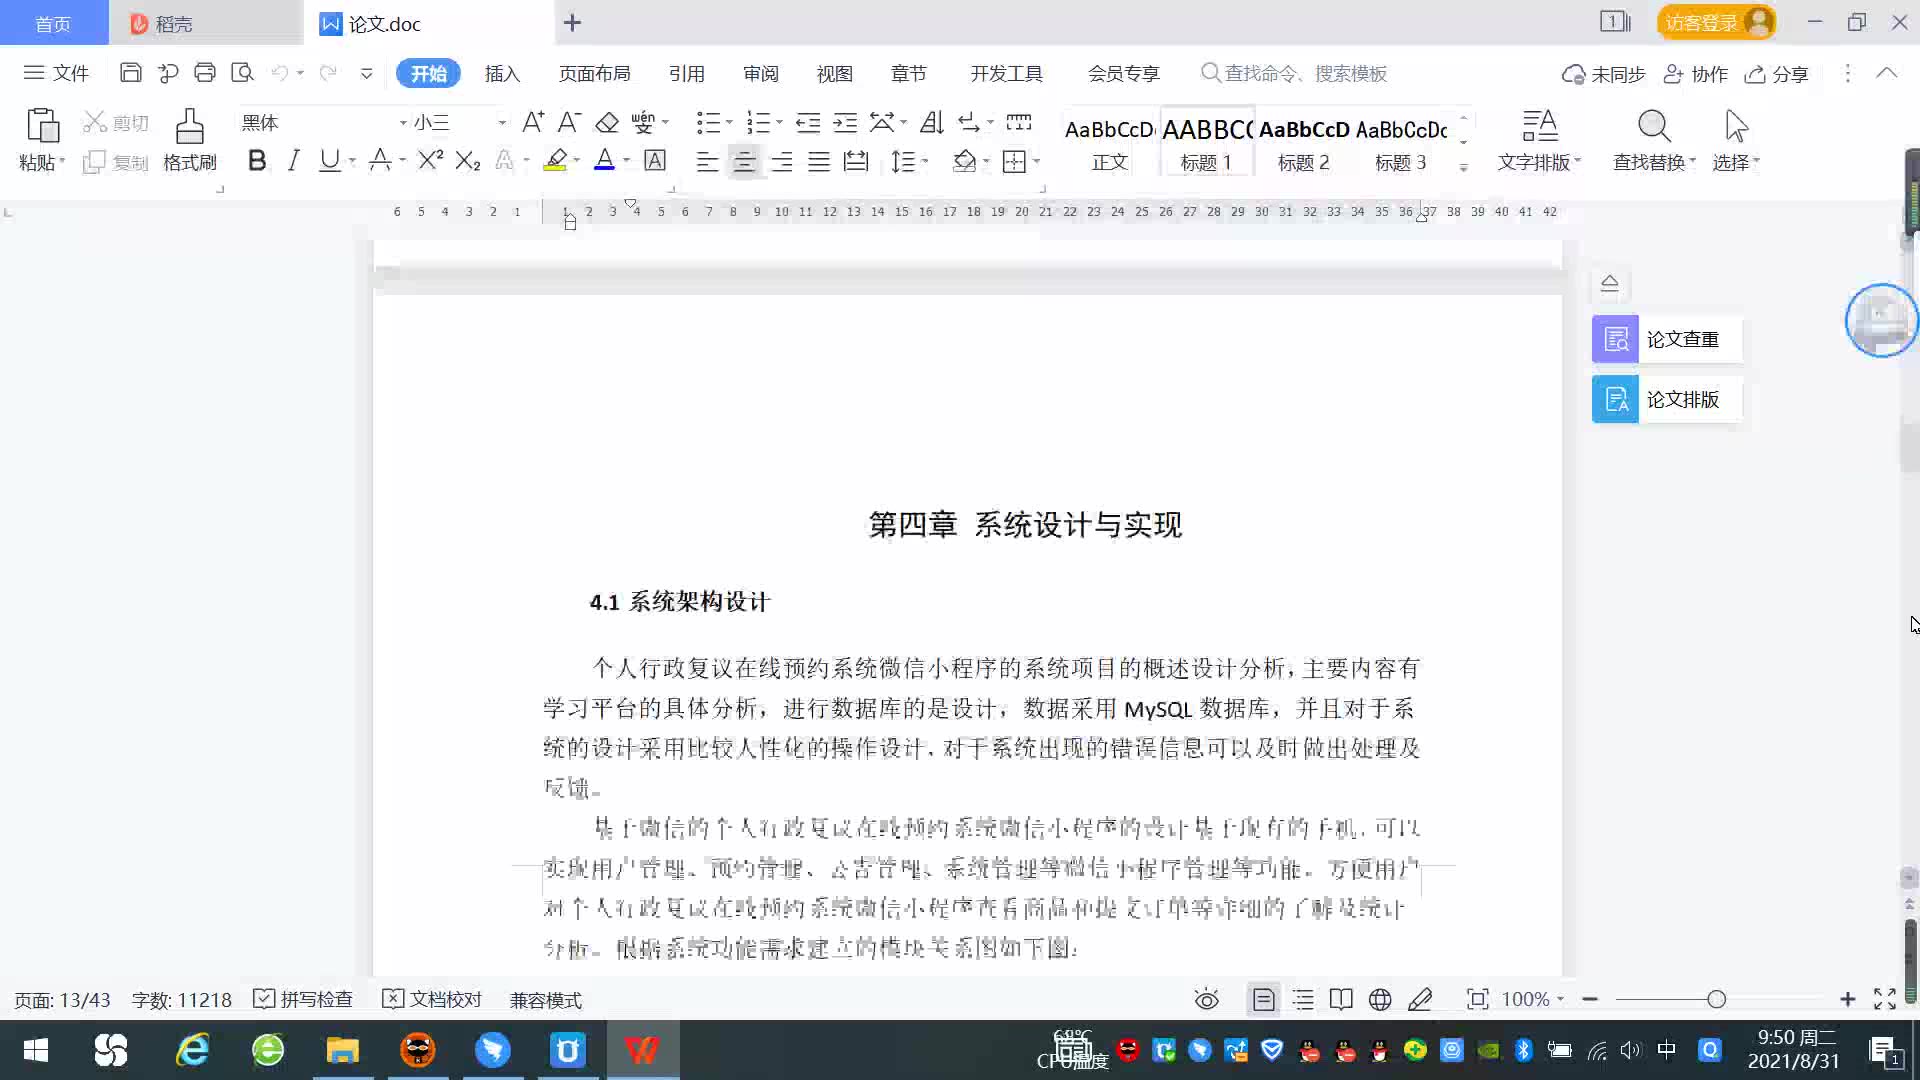Toggle underline formatting

(x=329, y=160)
